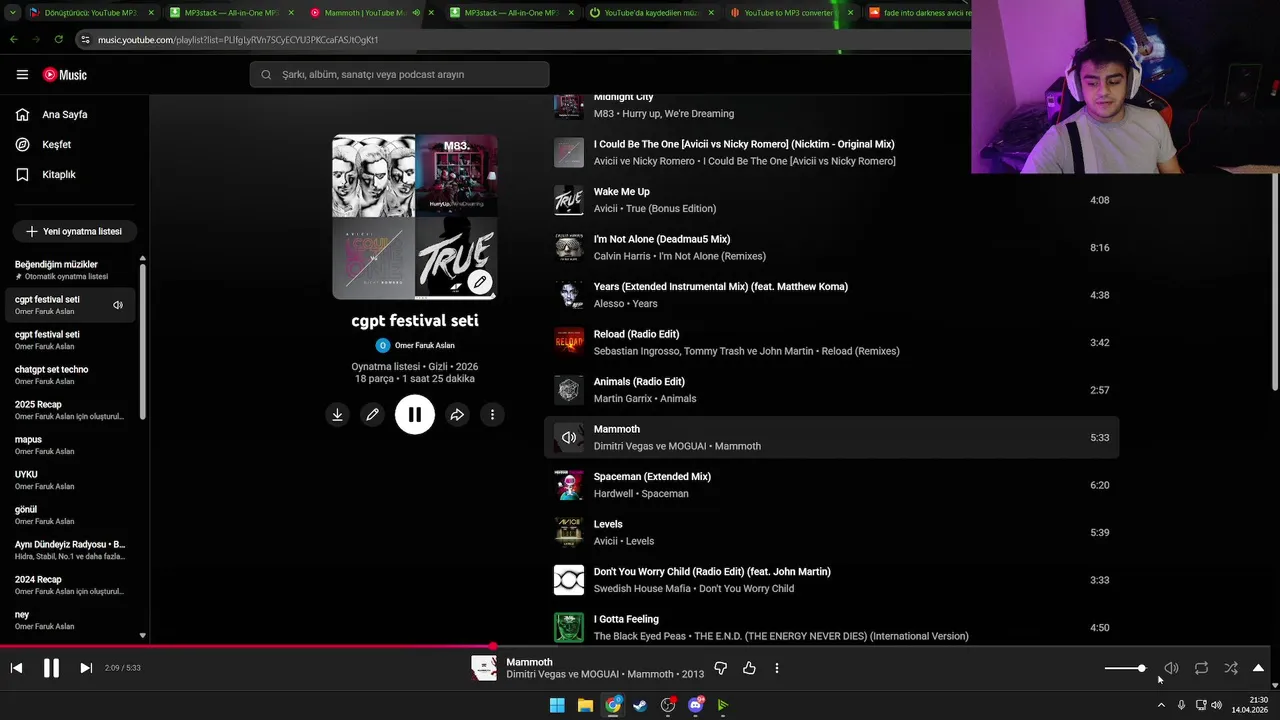The width and height of the screenshot is (1280, 720).
Task: Play I'm Not Alone (Deadmau5 Mix)
Action: coord(662,240)
